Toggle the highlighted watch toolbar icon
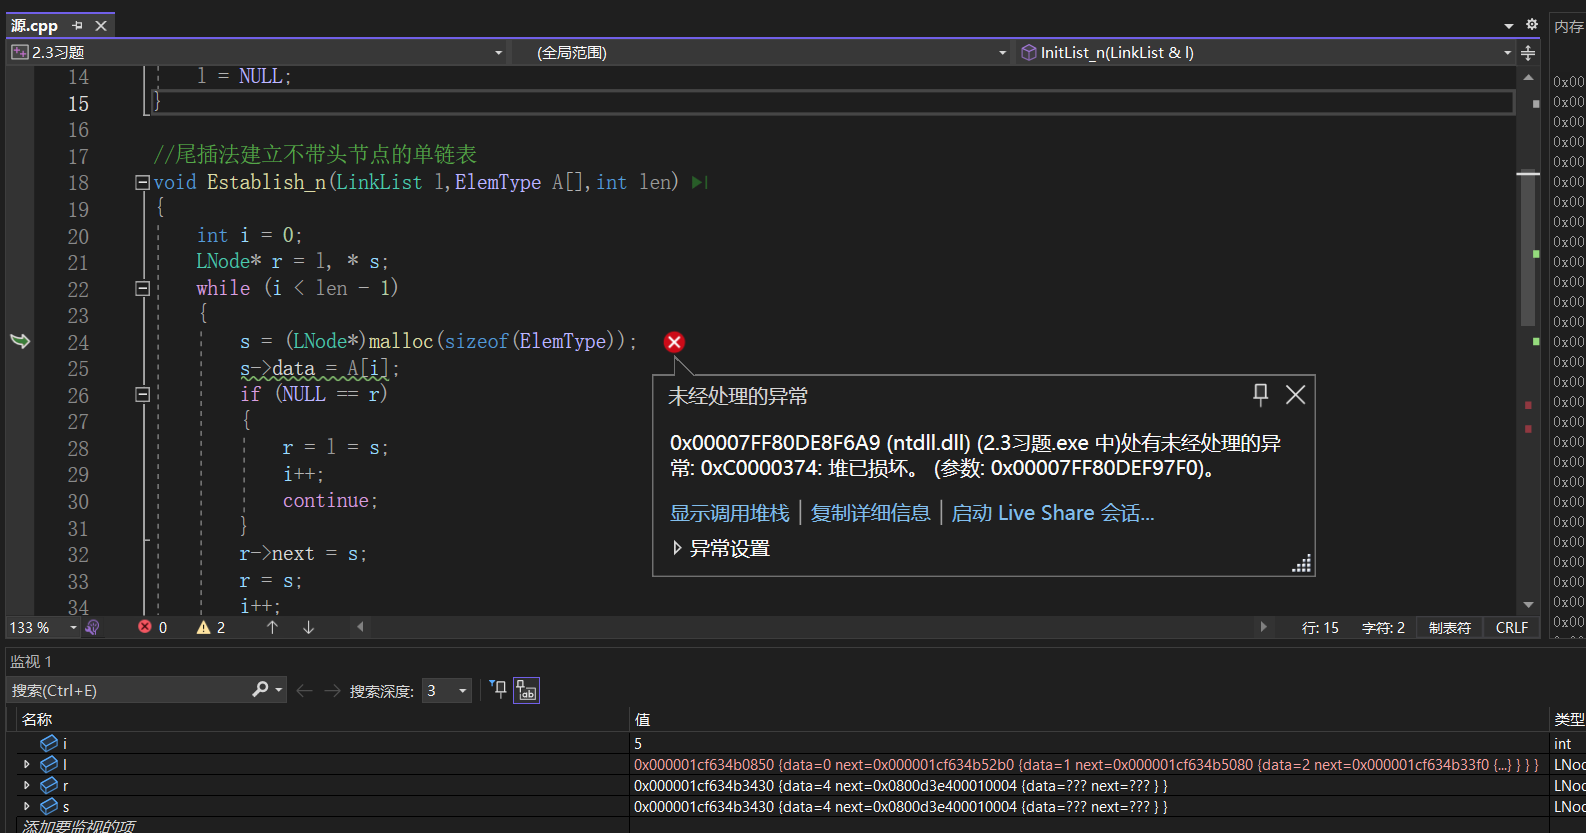The height and width of the screenshot is (833, 1586). point(526,690)
